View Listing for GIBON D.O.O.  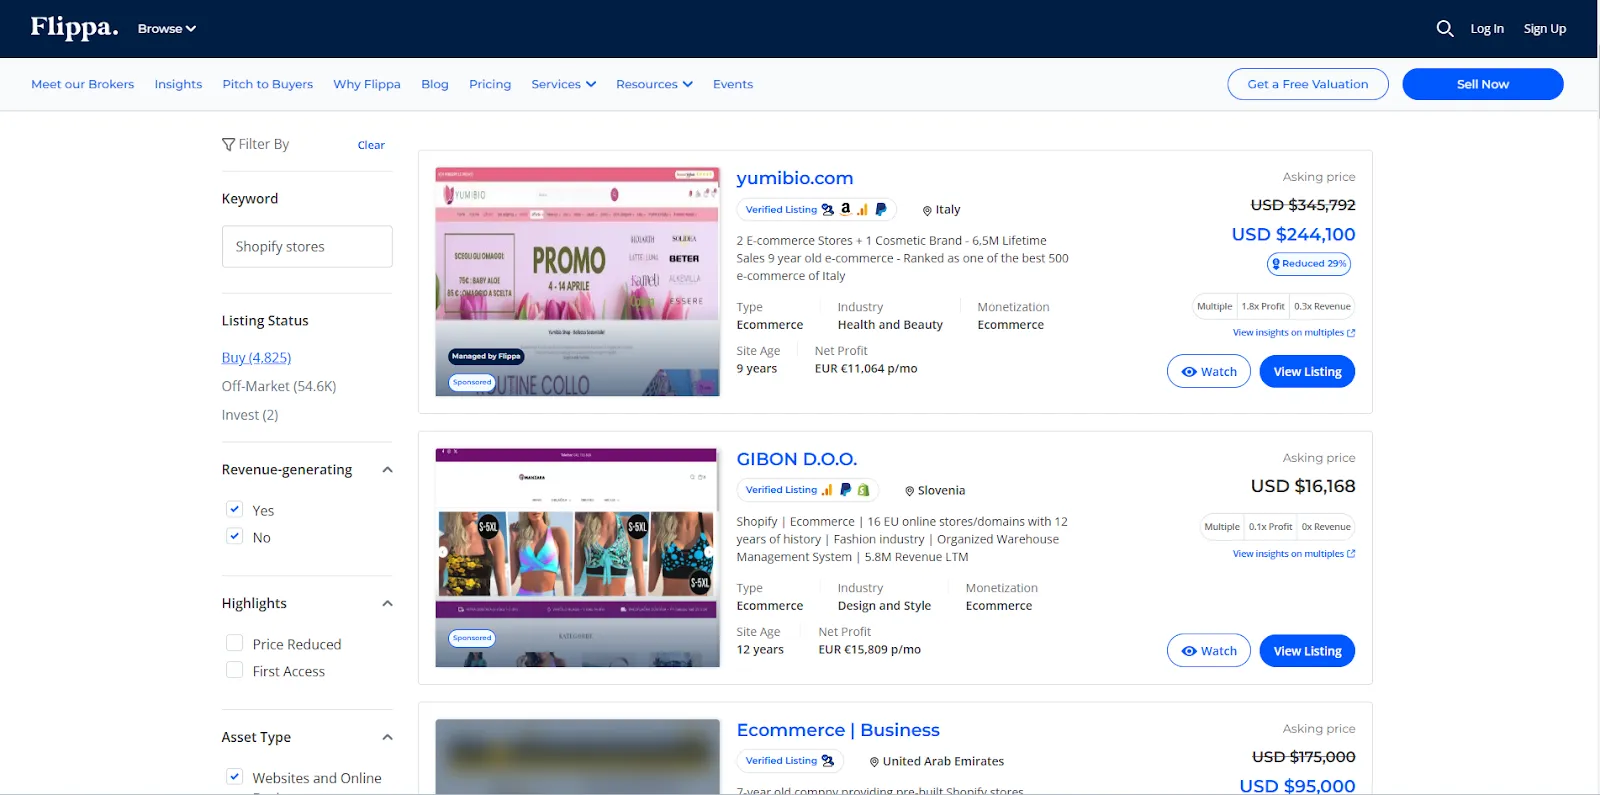click(1307, 651)
